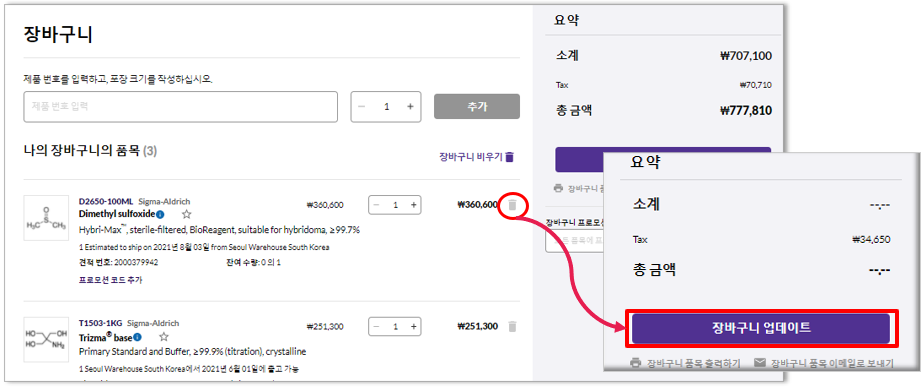Click Trizma base structure thumbnail
The height and width of the screenshot is (390, 924).
[x=46, y=340]
